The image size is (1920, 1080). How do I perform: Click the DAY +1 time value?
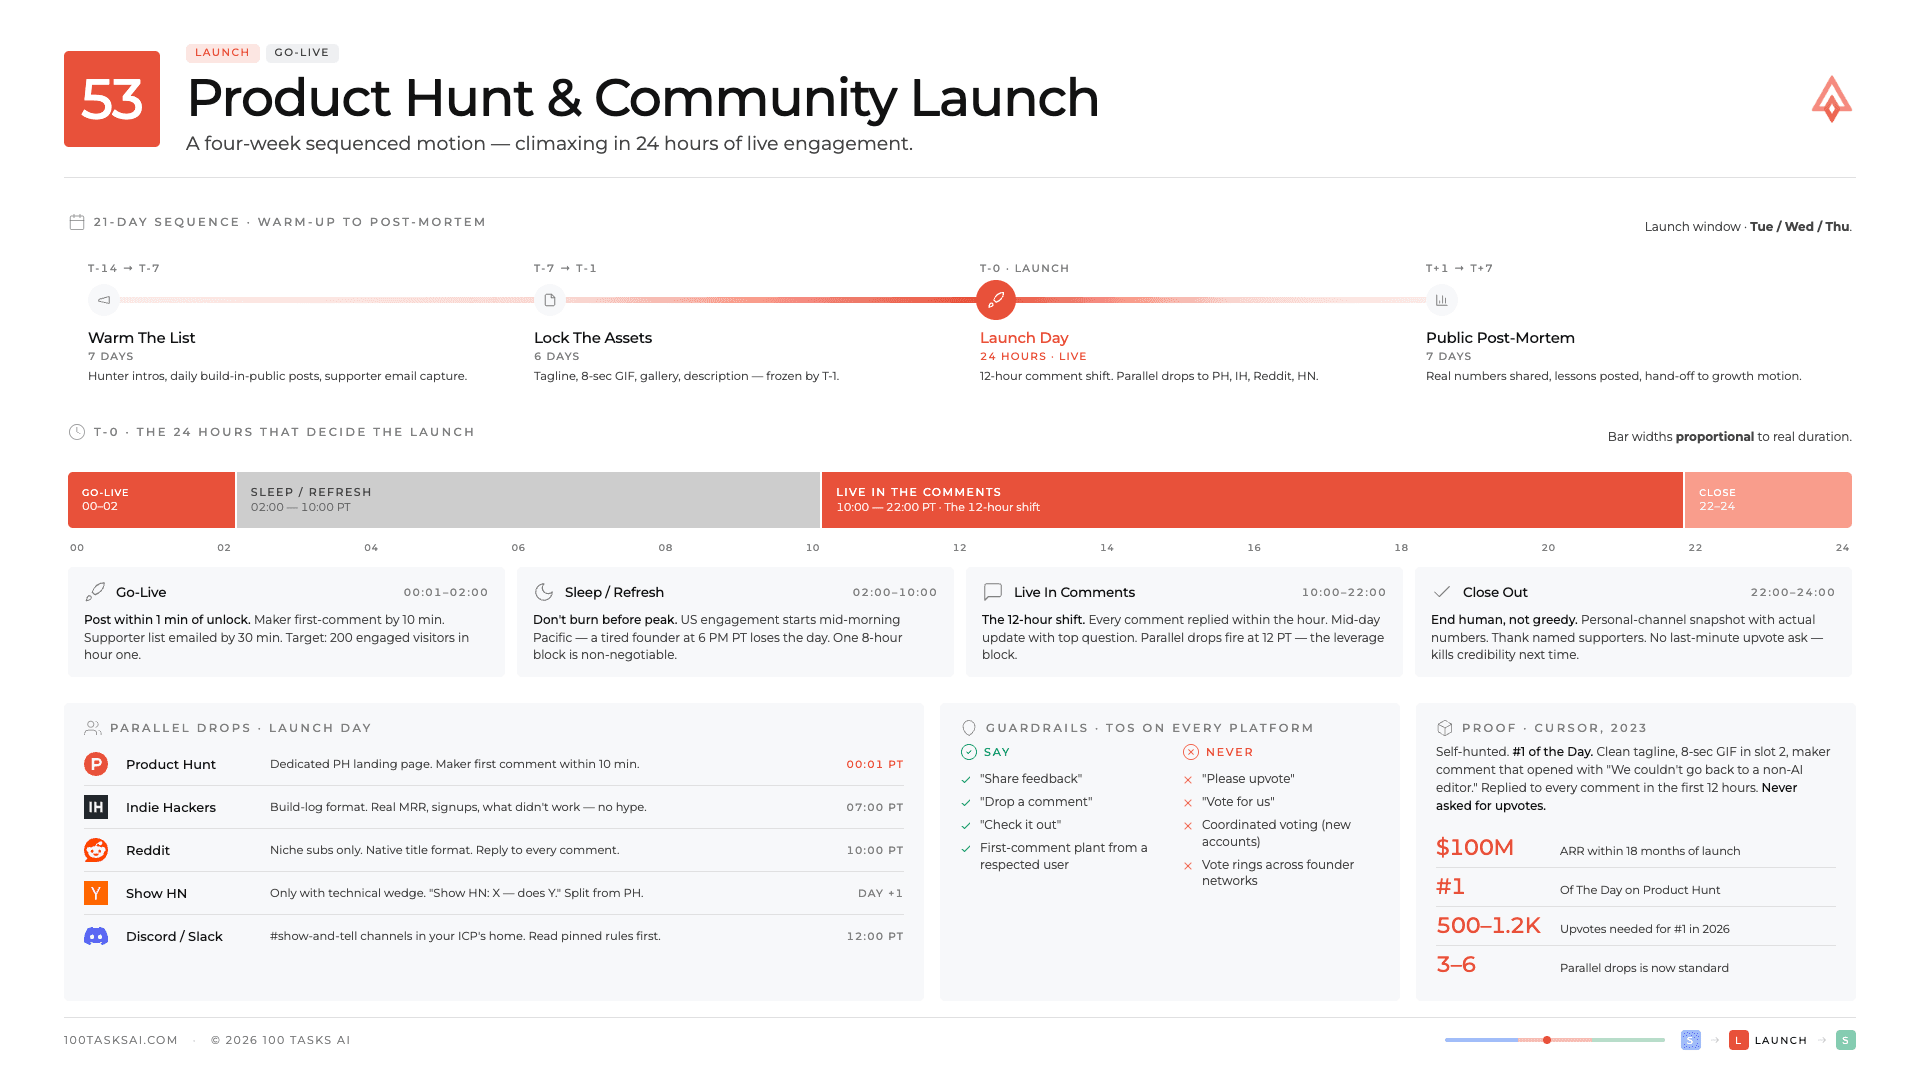point(880,893)
